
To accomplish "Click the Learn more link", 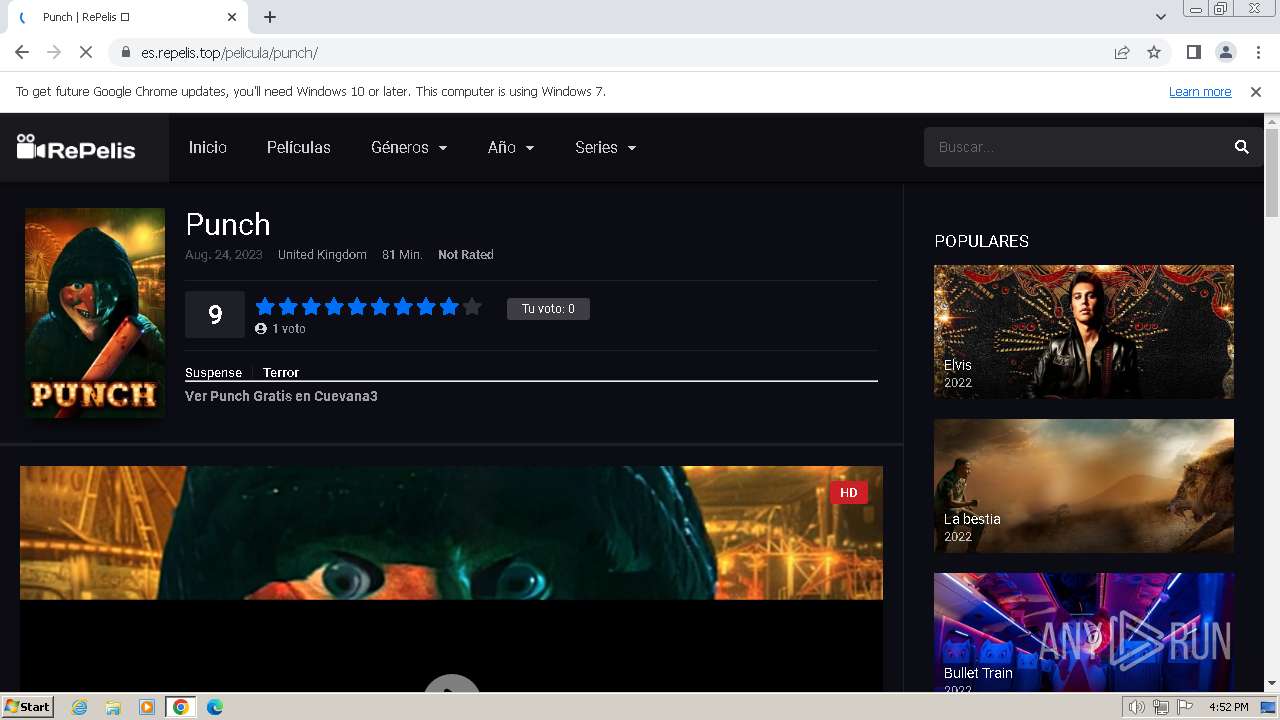I will coord(1200,91).
